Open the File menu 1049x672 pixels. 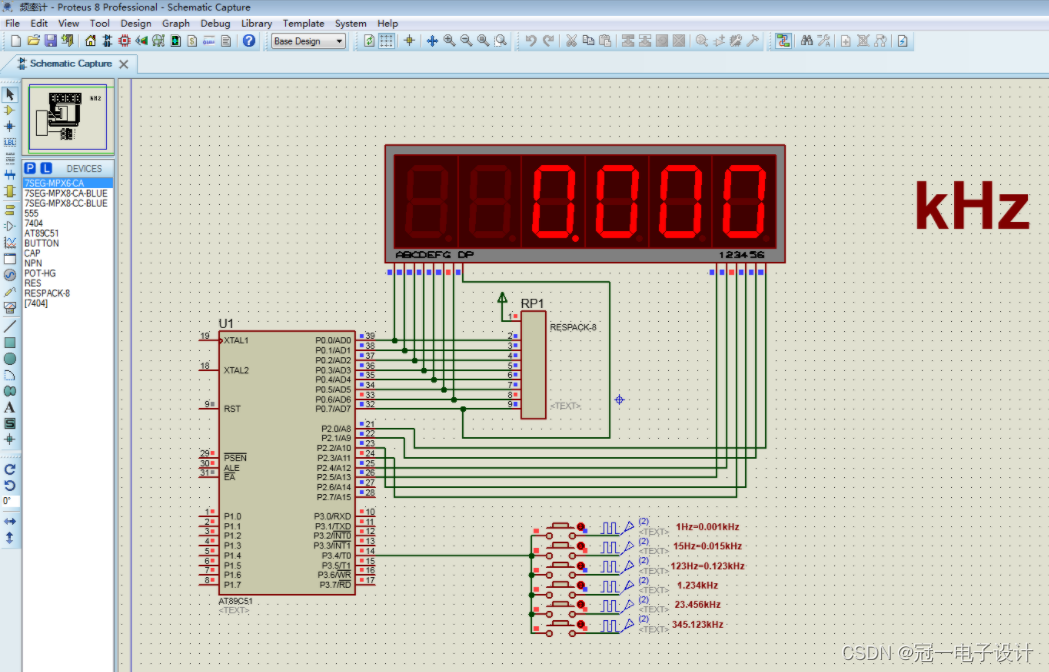[13, 23]
